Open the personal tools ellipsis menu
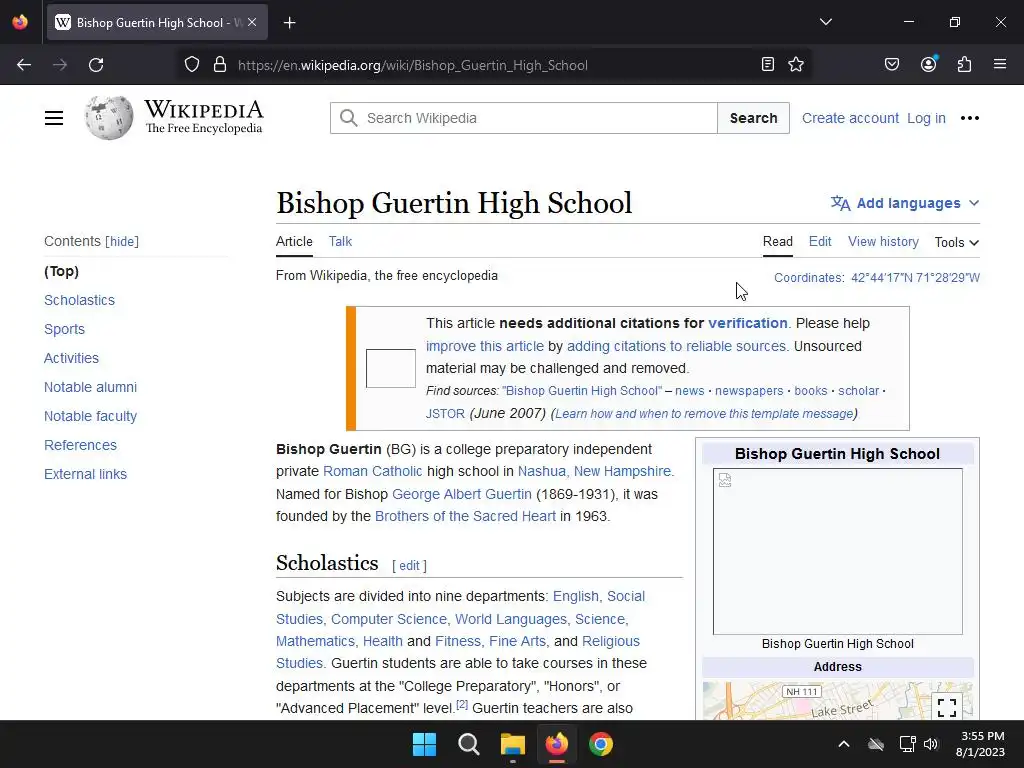Screen dimensions: 1024x768 tap(970, 118)
